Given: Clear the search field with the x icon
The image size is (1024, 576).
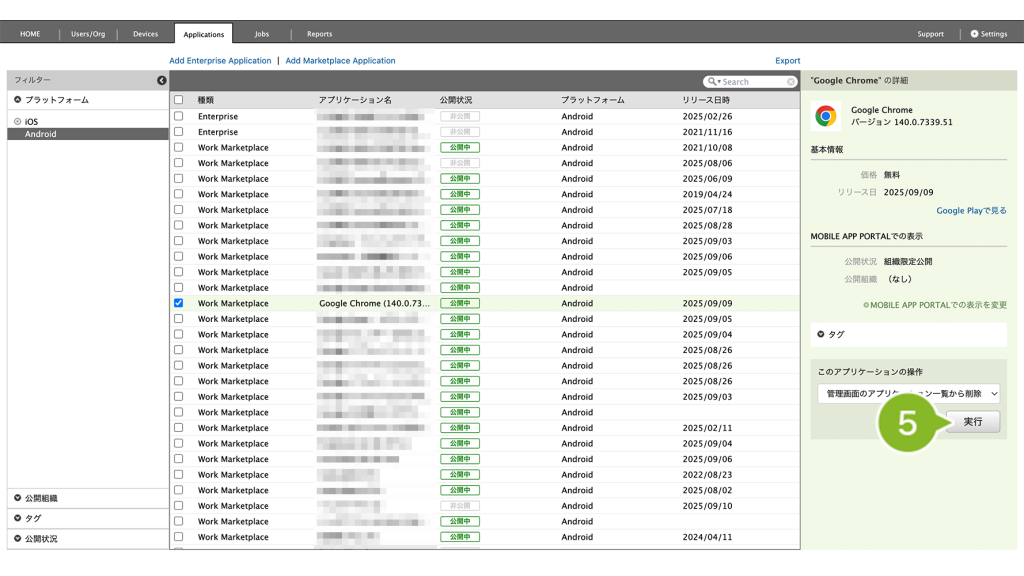Looking at the screenshot, I should 792,82.
